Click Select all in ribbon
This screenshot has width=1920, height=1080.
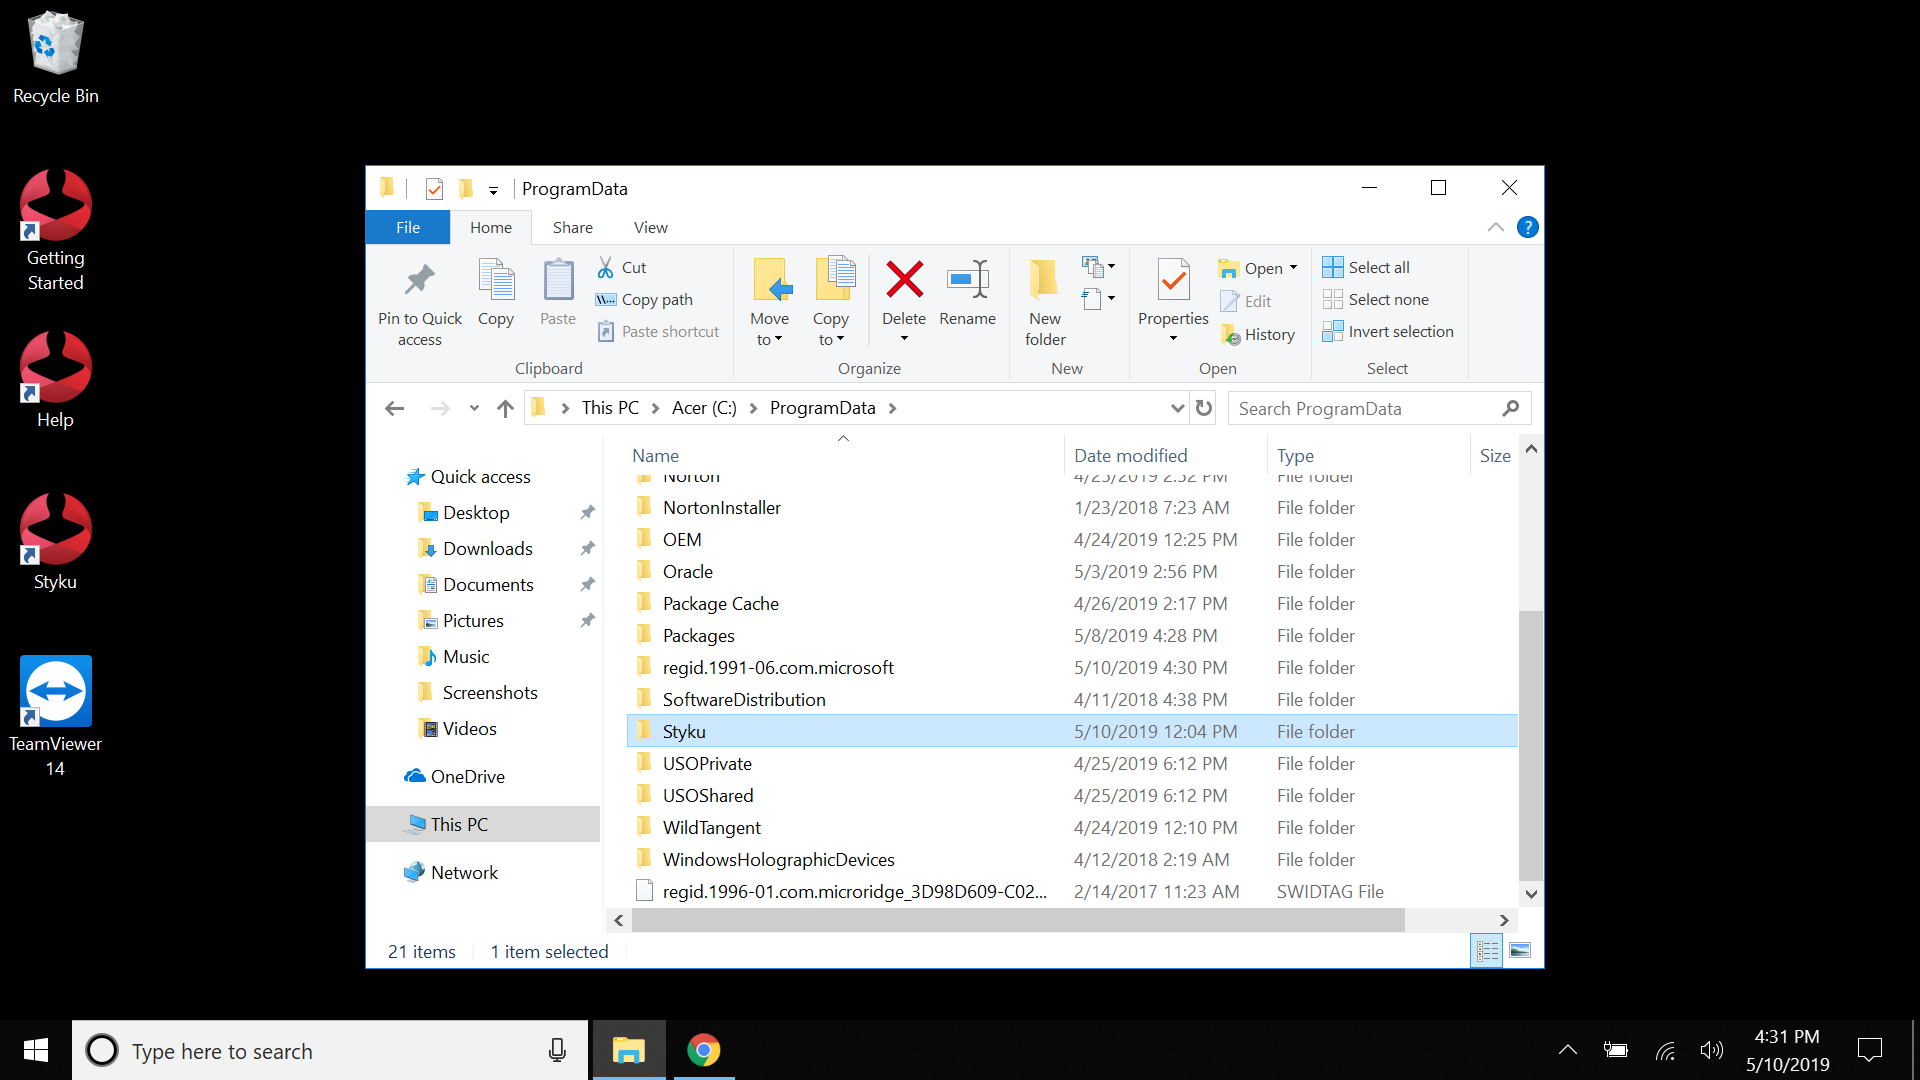[x=1366, y=268]
